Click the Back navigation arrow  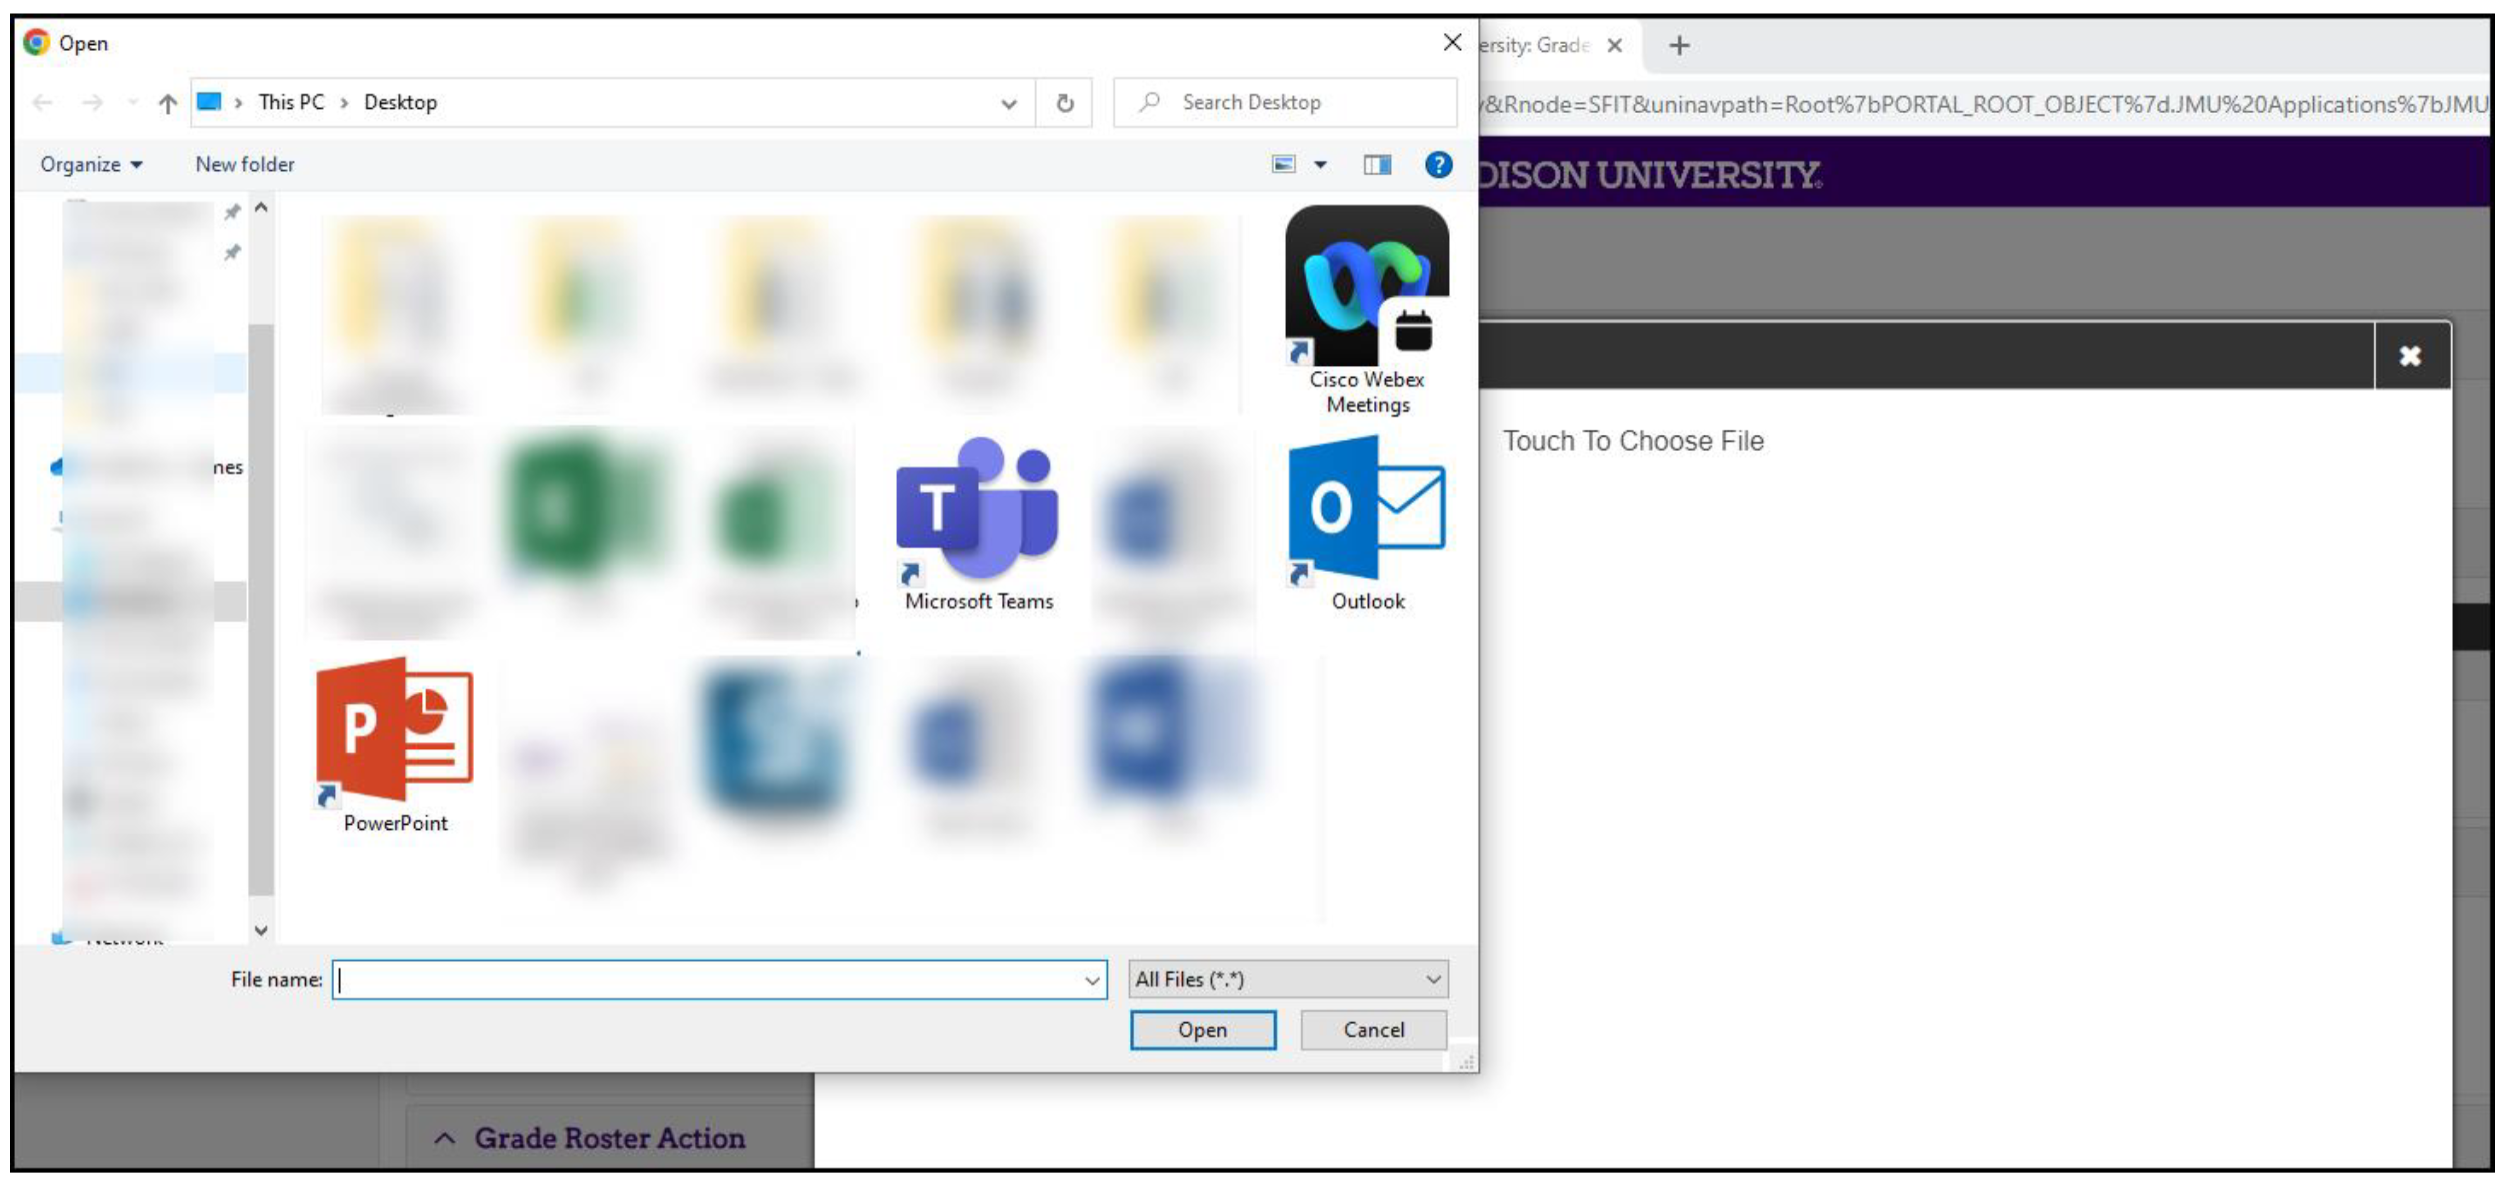(43, 103)
